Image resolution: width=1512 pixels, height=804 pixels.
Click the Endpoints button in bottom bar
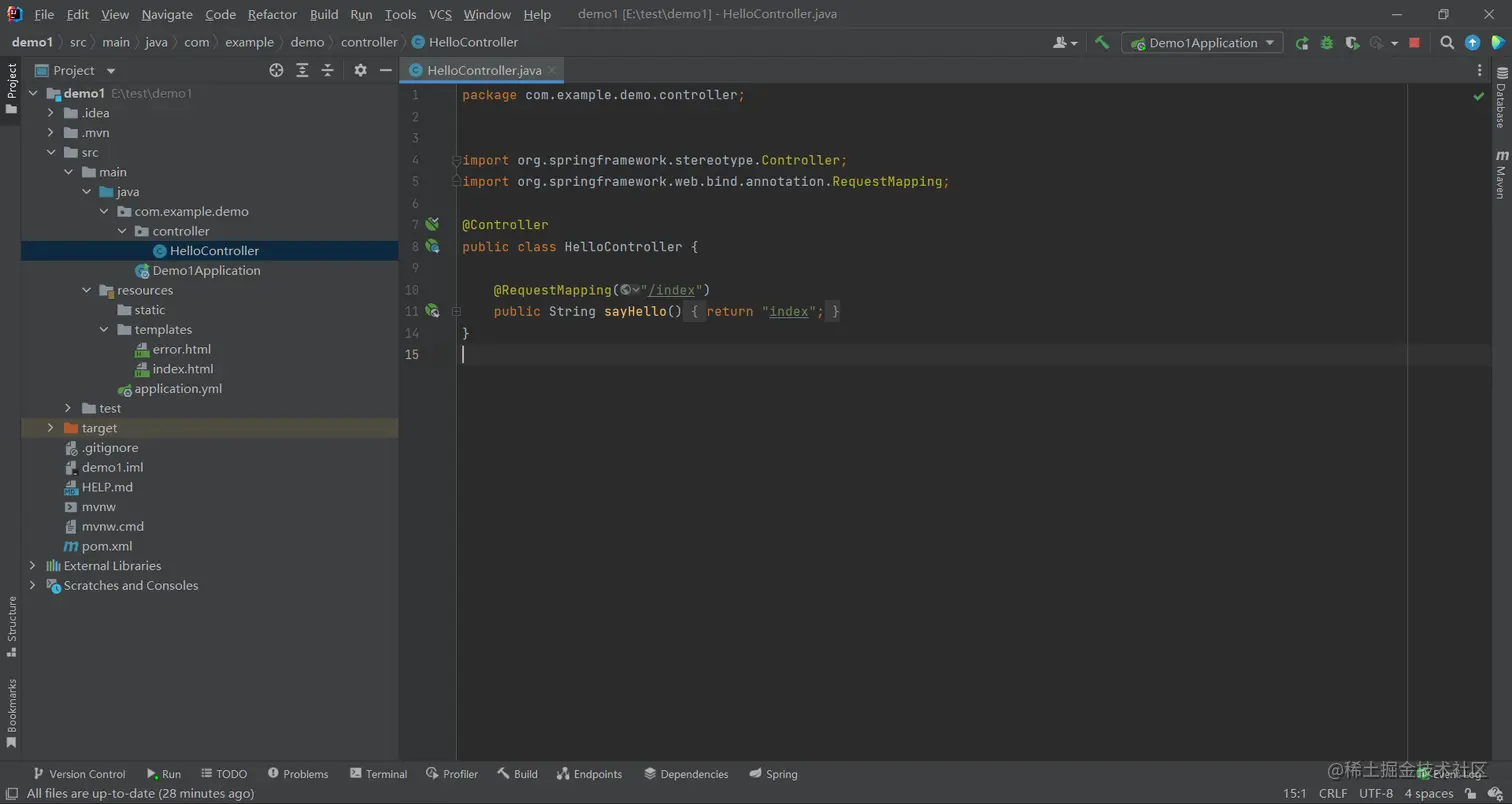(x=590, y=774)
